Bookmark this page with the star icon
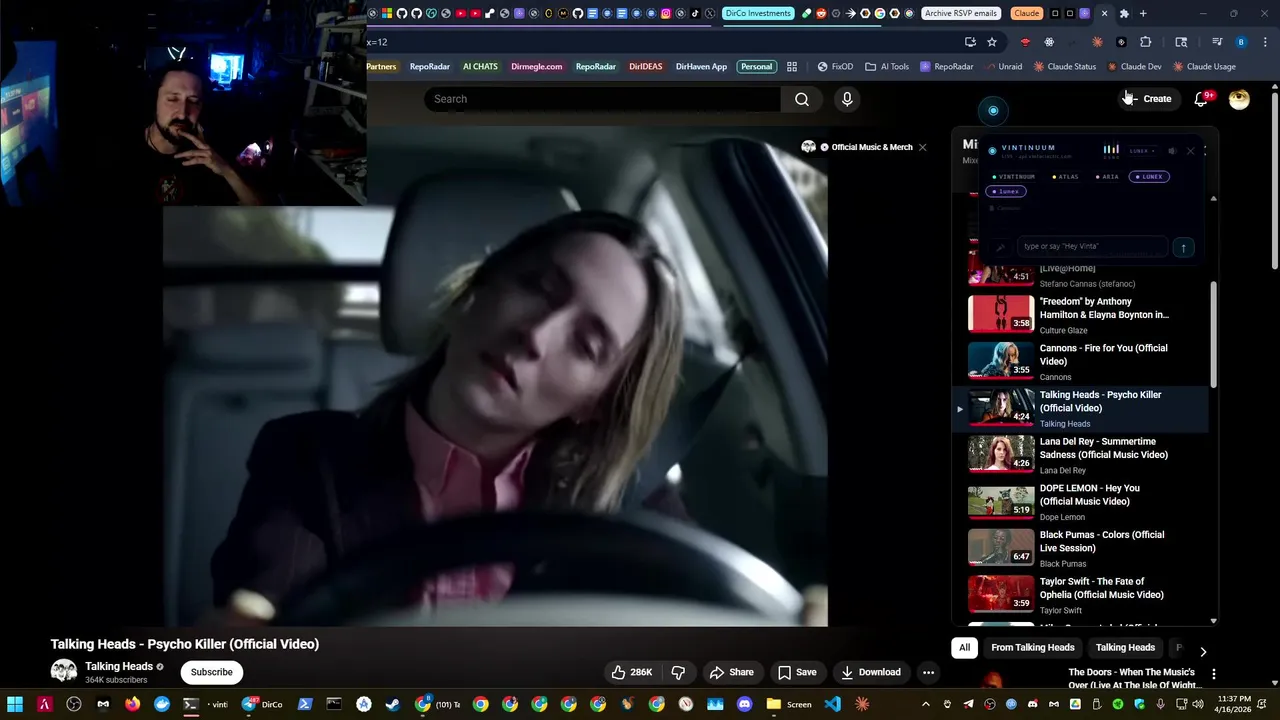The height and width of the screenshot is (720, 1280). coord(992,42)
